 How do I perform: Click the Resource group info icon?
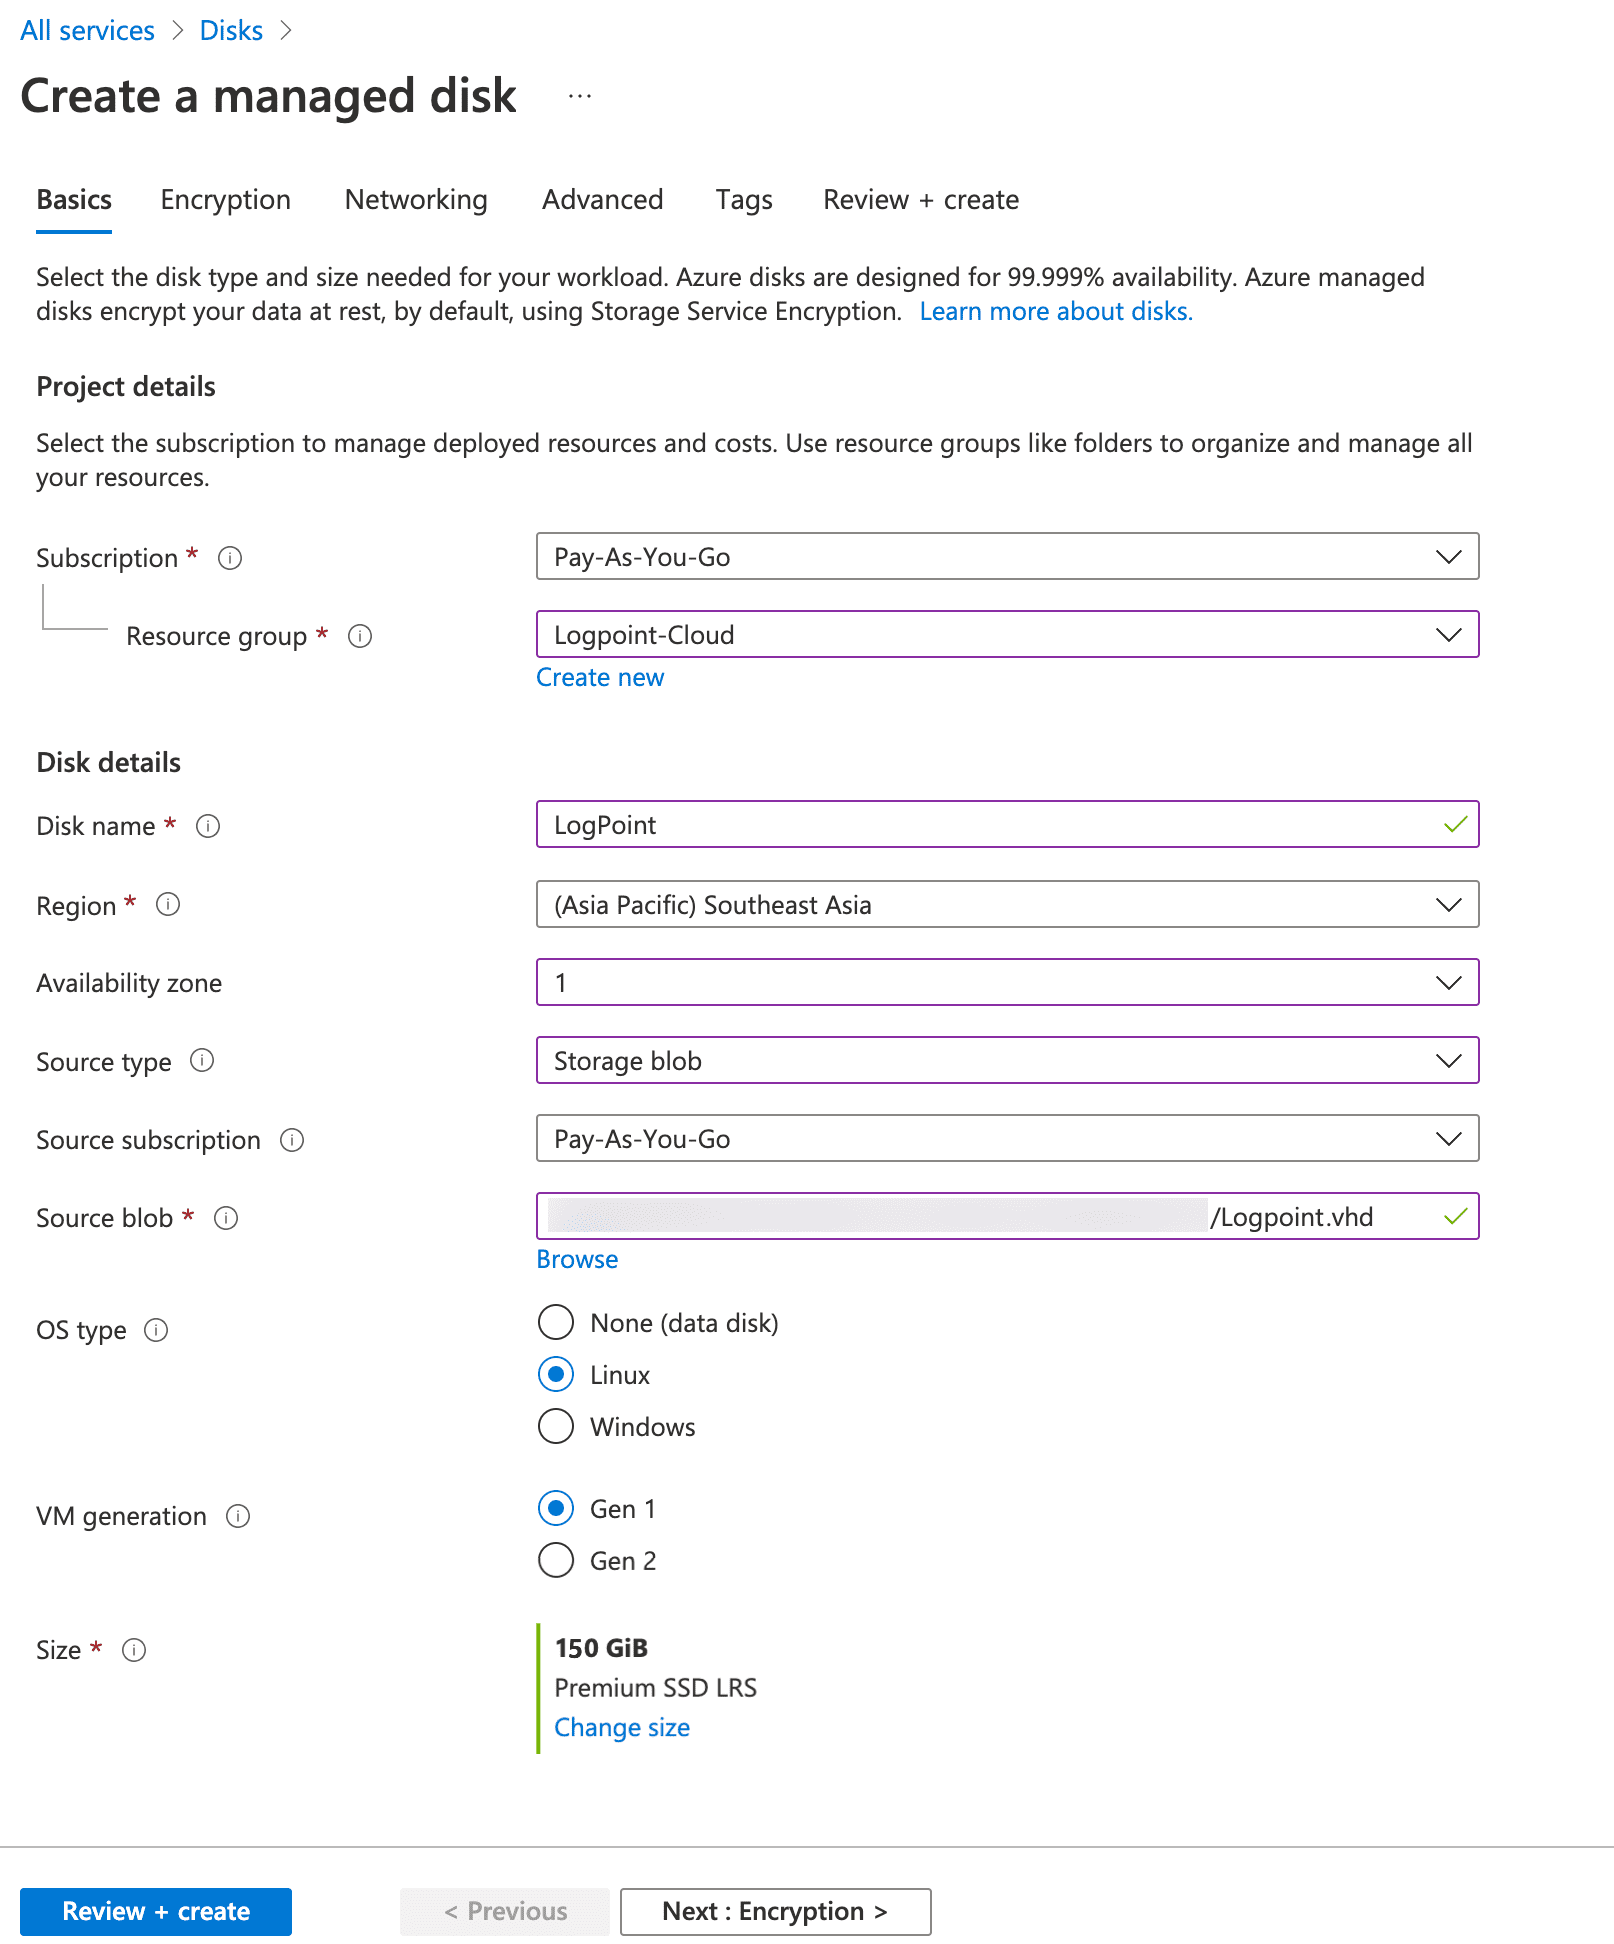pyautogui.click(x=361, y=636)
